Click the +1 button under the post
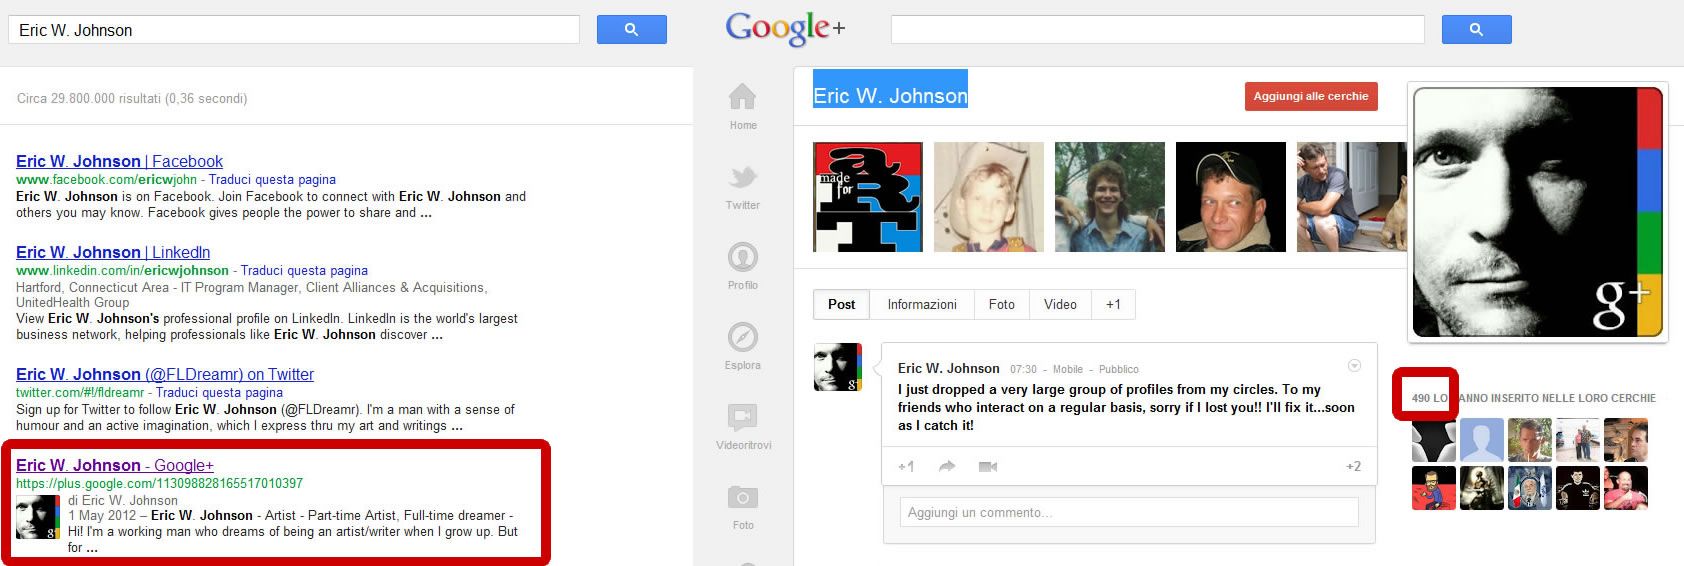 pos(906,466)
